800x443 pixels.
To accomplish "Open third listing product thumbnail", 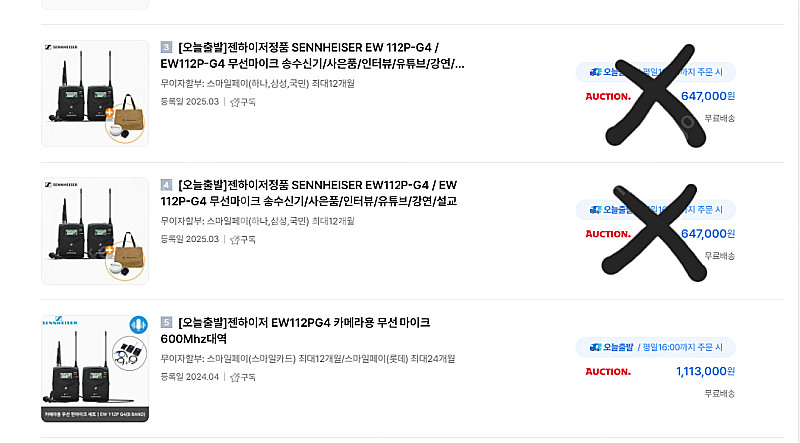I will click(95, 93).
